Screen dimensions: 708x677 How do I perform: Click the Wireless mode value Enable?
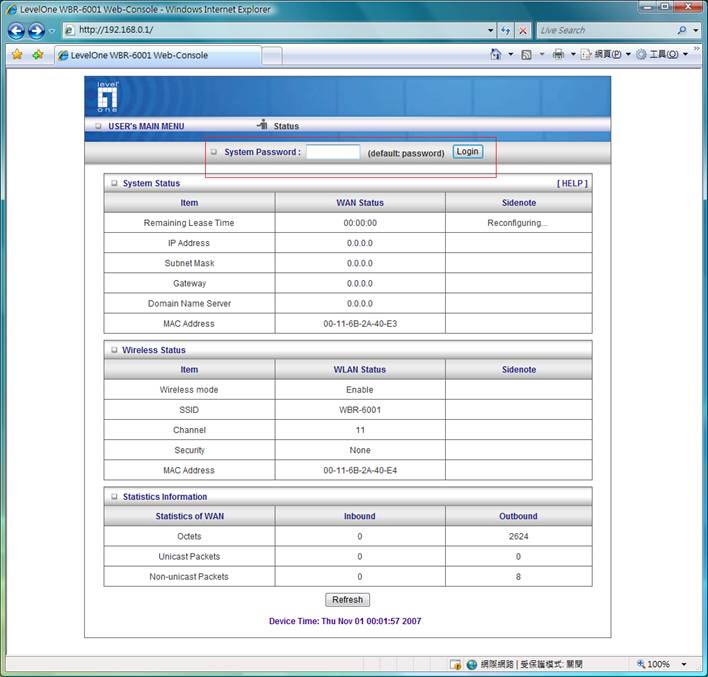[x=360, y=390]
